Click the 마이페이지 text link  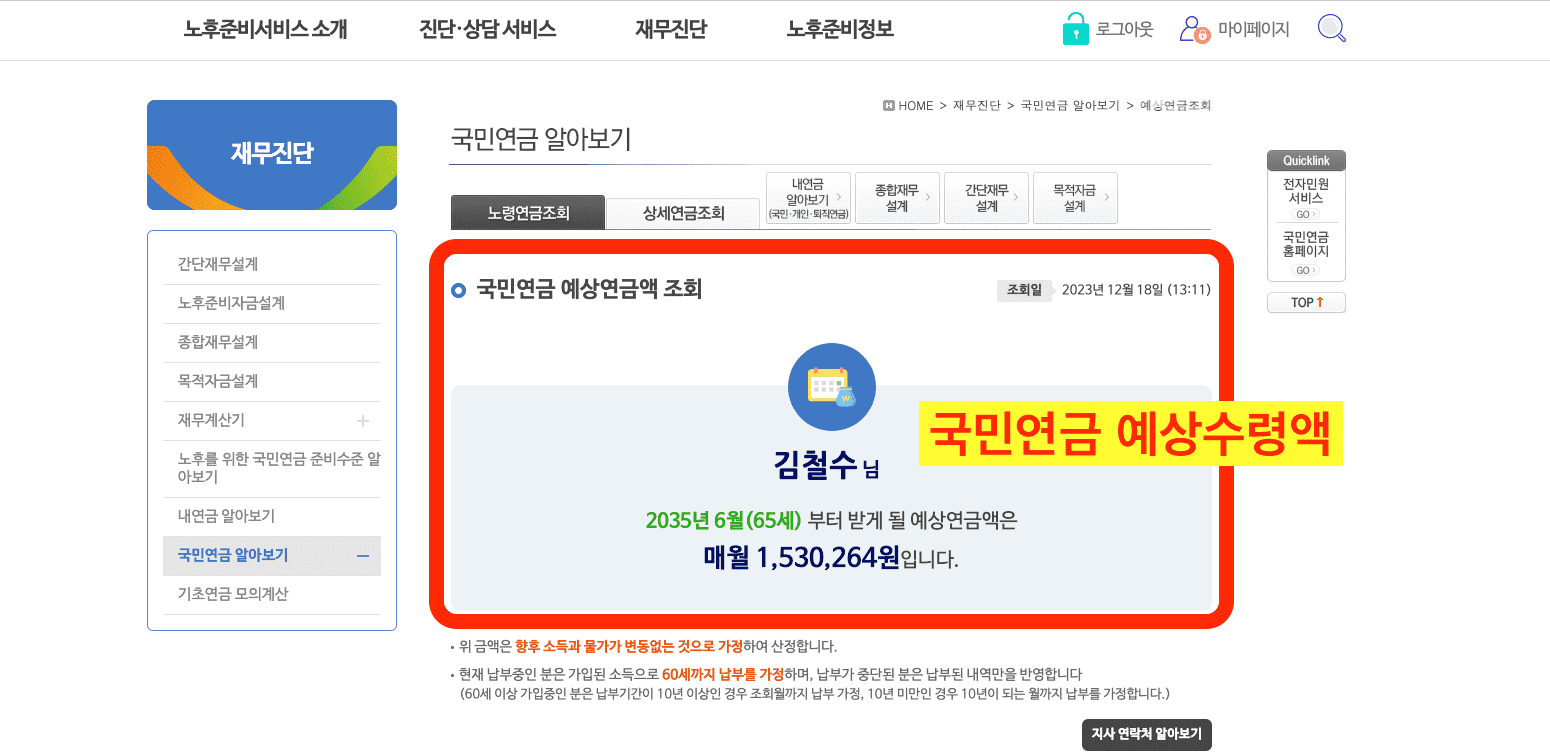(1254, 30)
